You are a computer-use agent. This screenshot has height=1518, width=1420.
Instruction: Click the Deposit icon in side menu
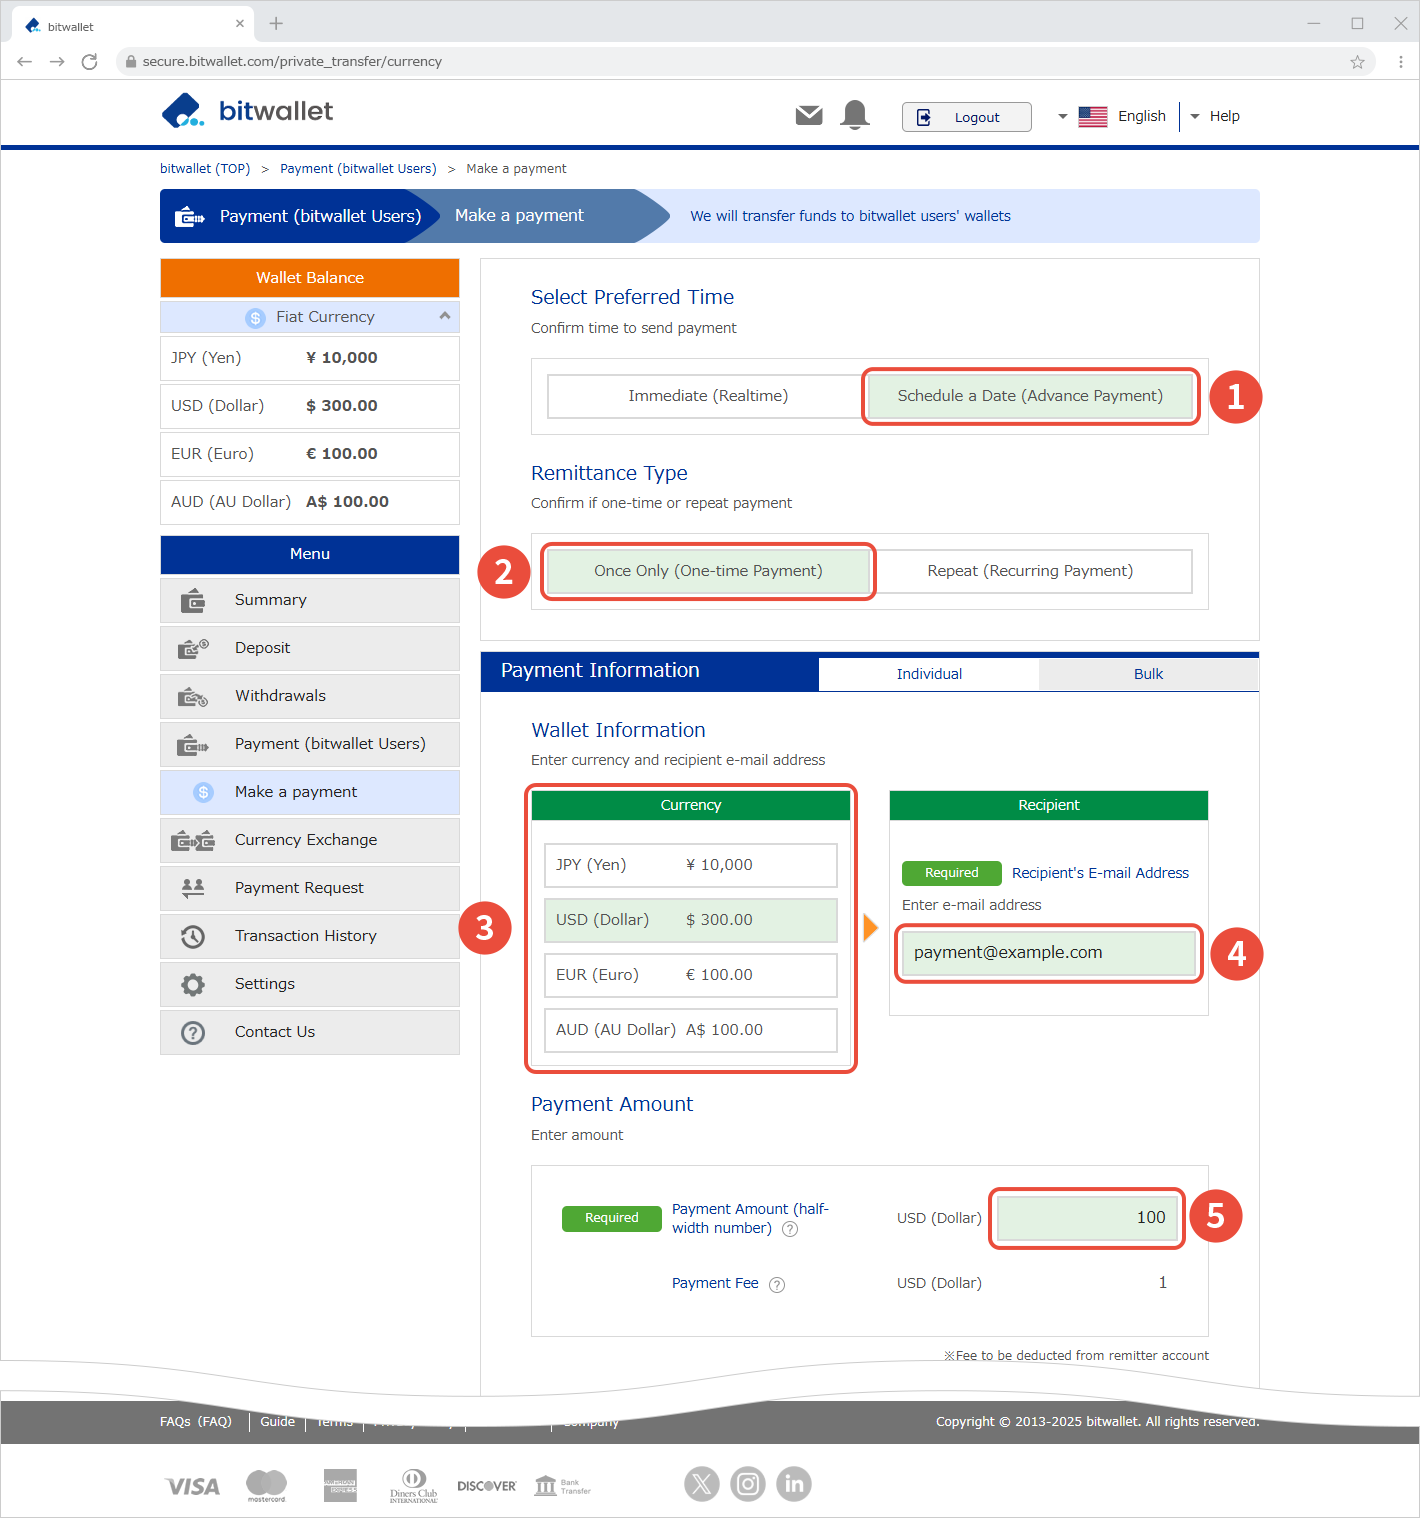pyautogui.click(x=193, y=648)
